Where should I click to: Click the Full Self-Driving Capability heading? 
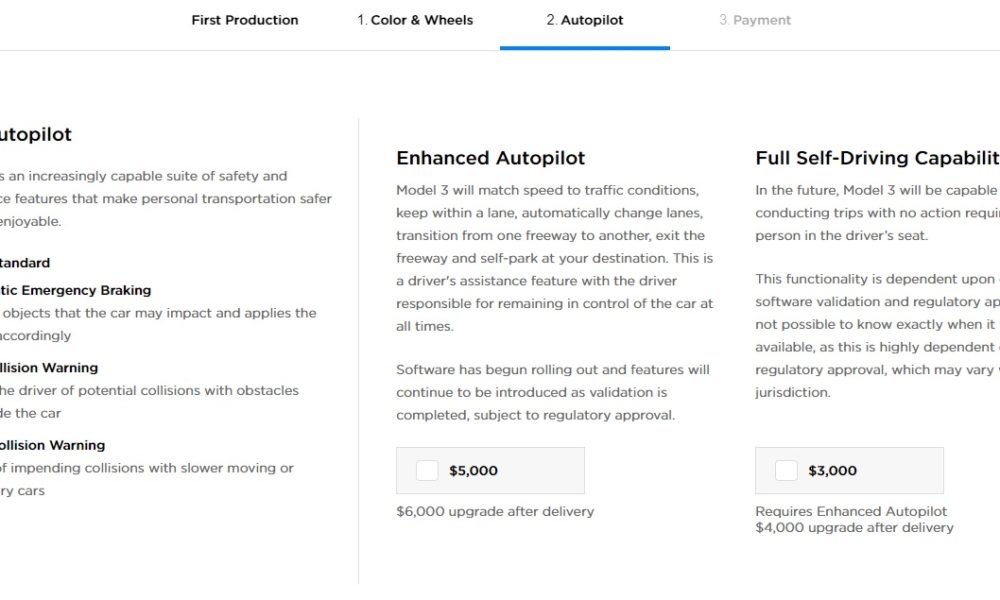(878, 158)
